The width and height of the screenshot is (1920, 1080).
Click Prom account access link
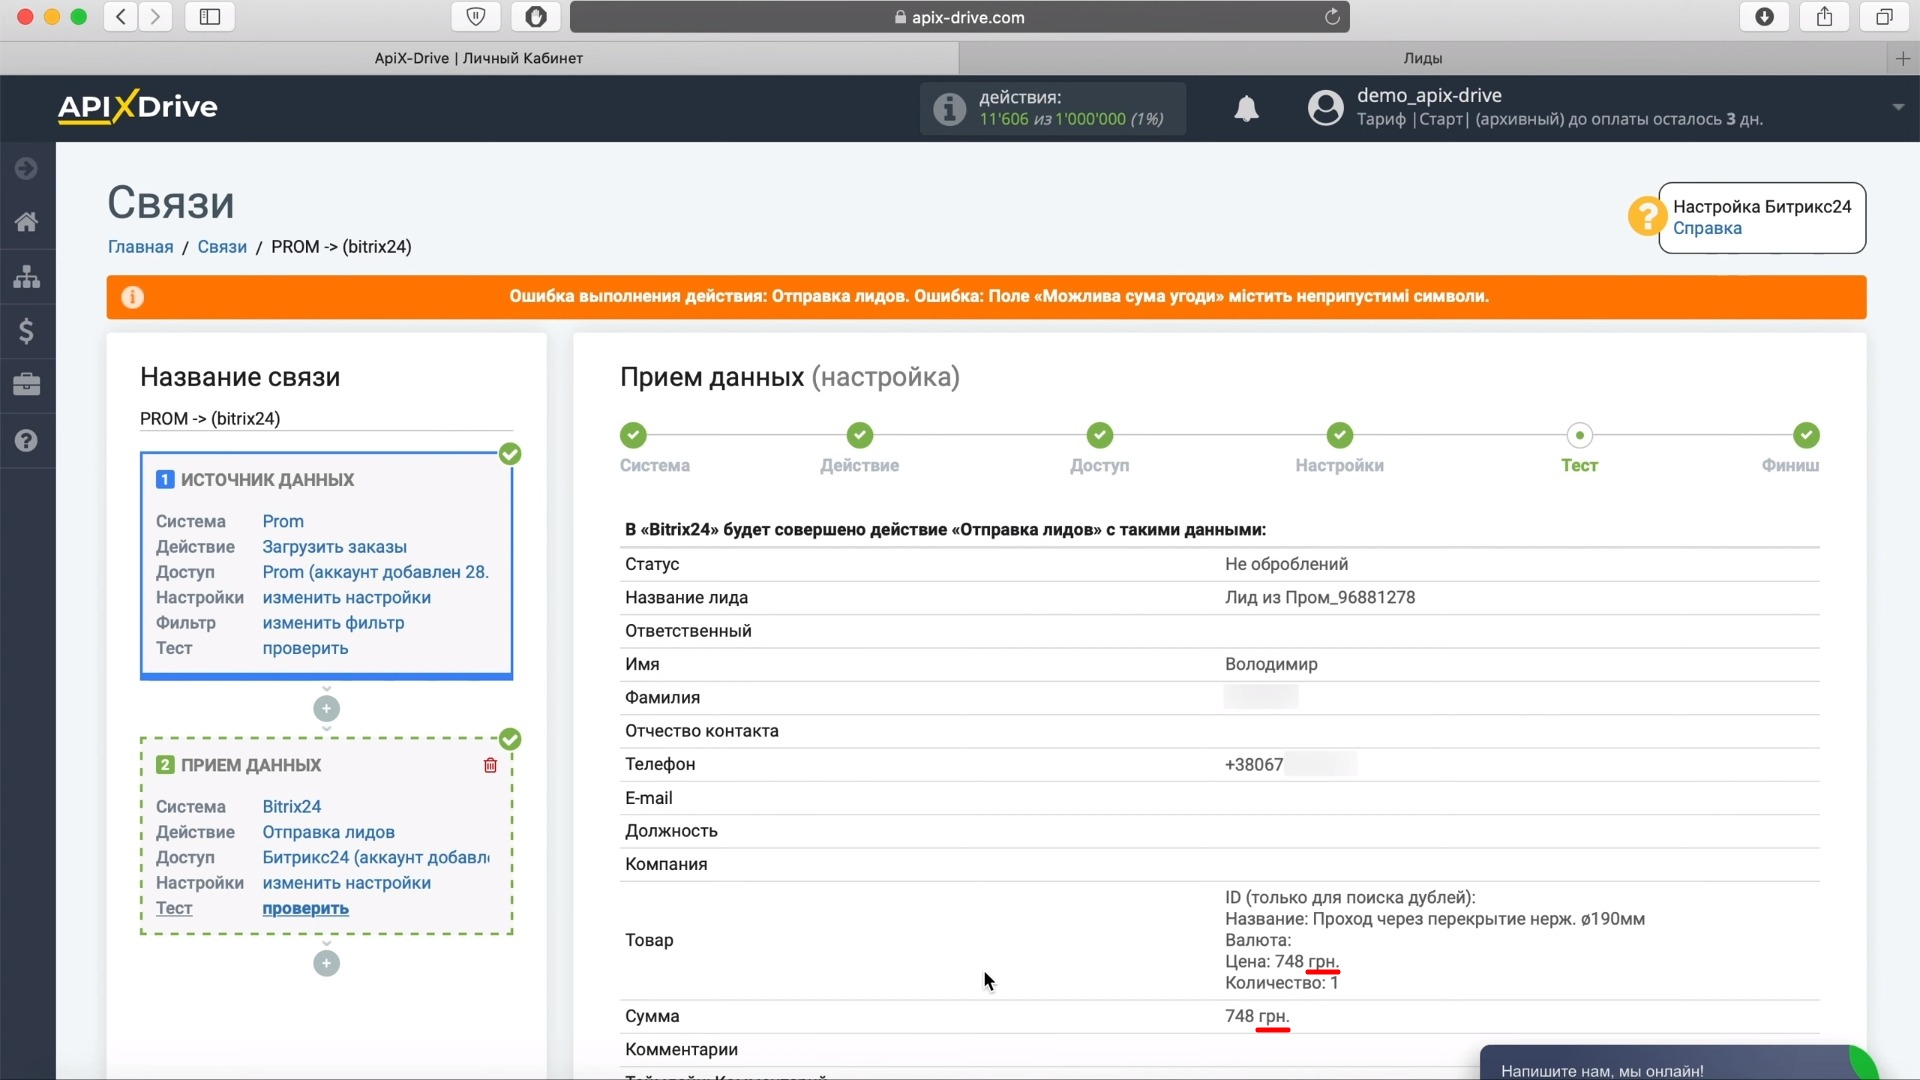click(376, 572)
